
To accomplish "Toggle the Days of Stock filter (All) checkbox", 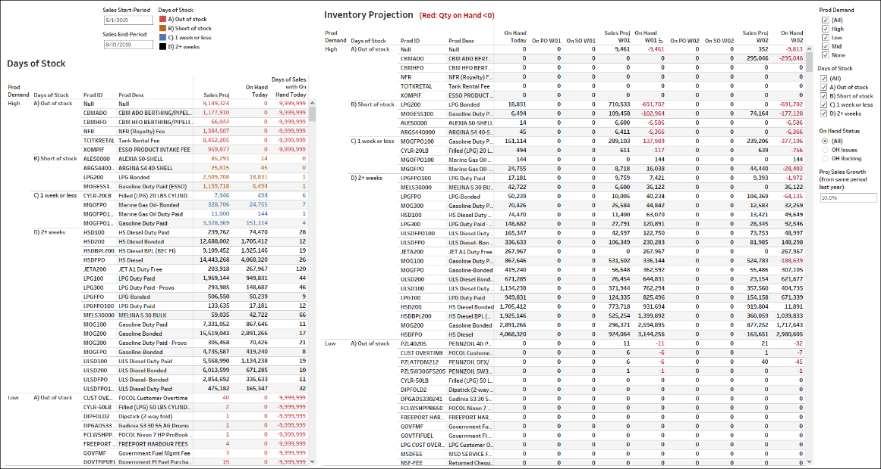I will point(825,79).
